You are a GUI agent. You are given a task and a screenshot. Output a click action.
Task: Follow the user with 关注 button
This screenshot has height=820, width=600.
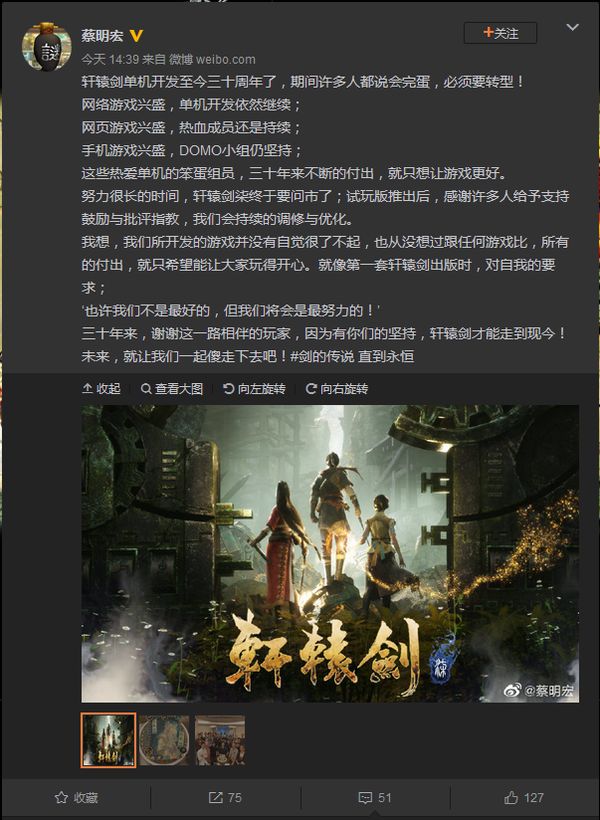click(500, 33)
